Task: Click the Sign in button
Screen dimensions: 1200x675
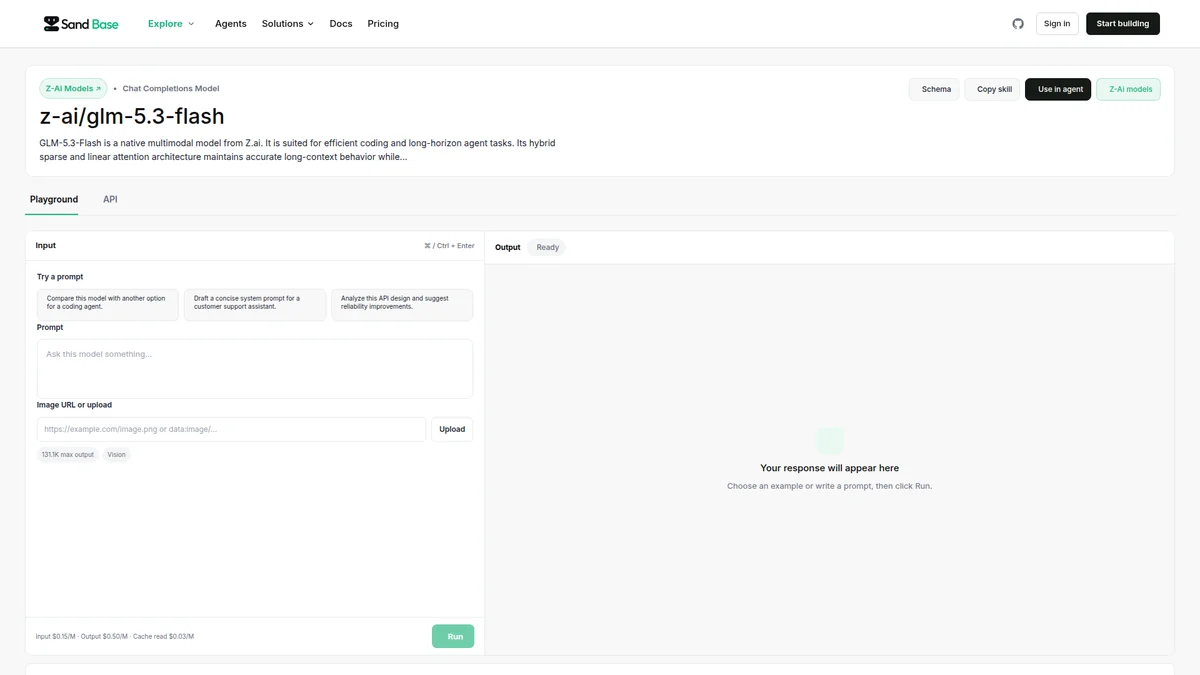Action: (x=1057, y=23)
